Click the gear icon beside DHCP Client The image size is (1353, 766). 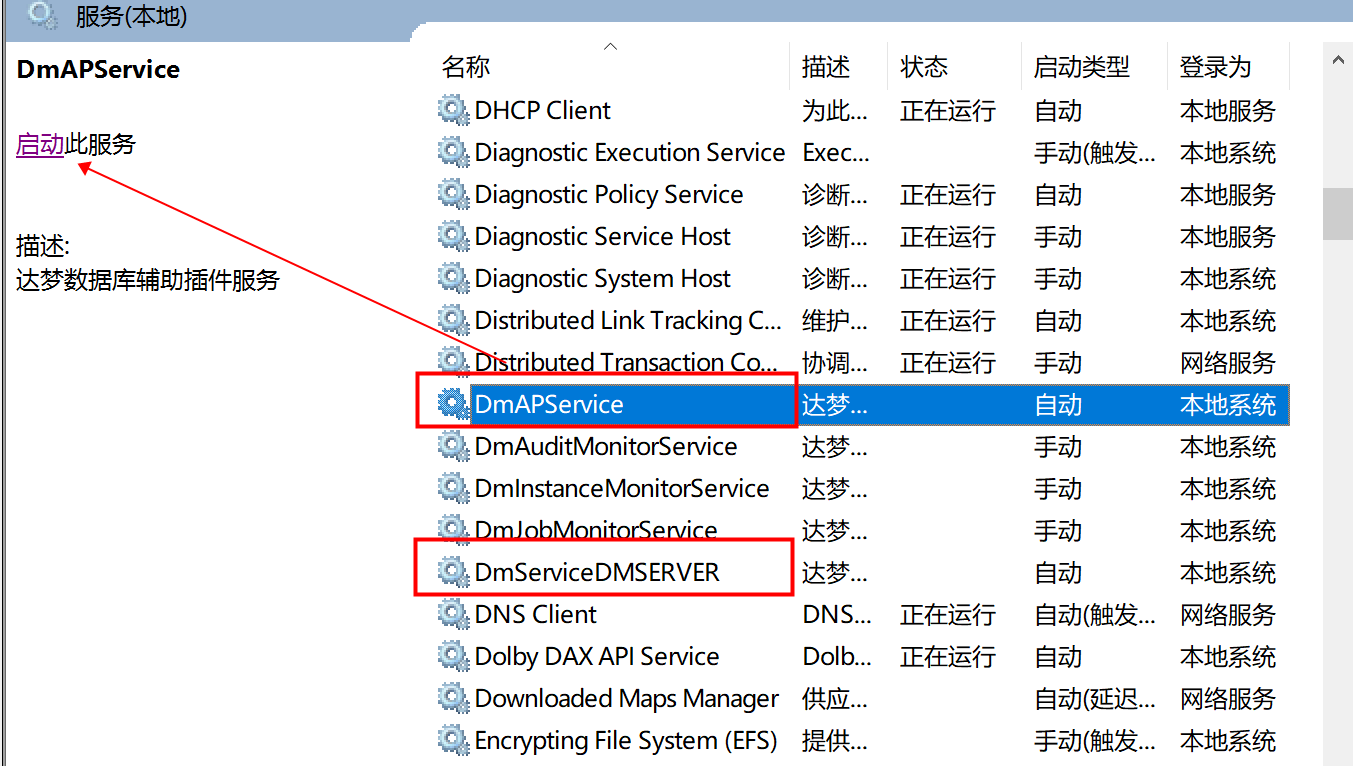454,110
